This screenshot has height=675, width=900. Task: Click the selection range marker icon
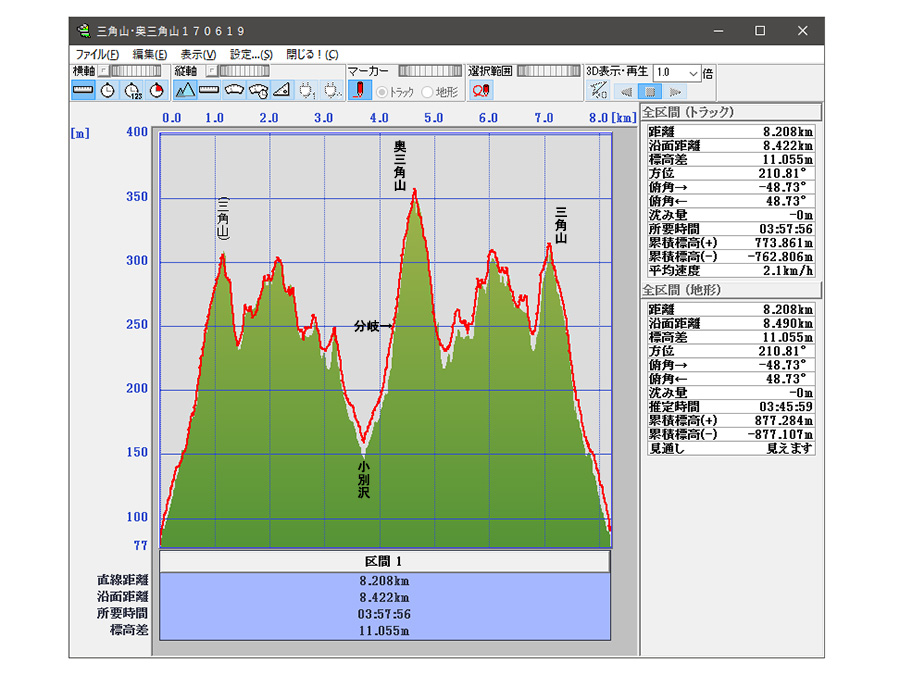point(481,91)
